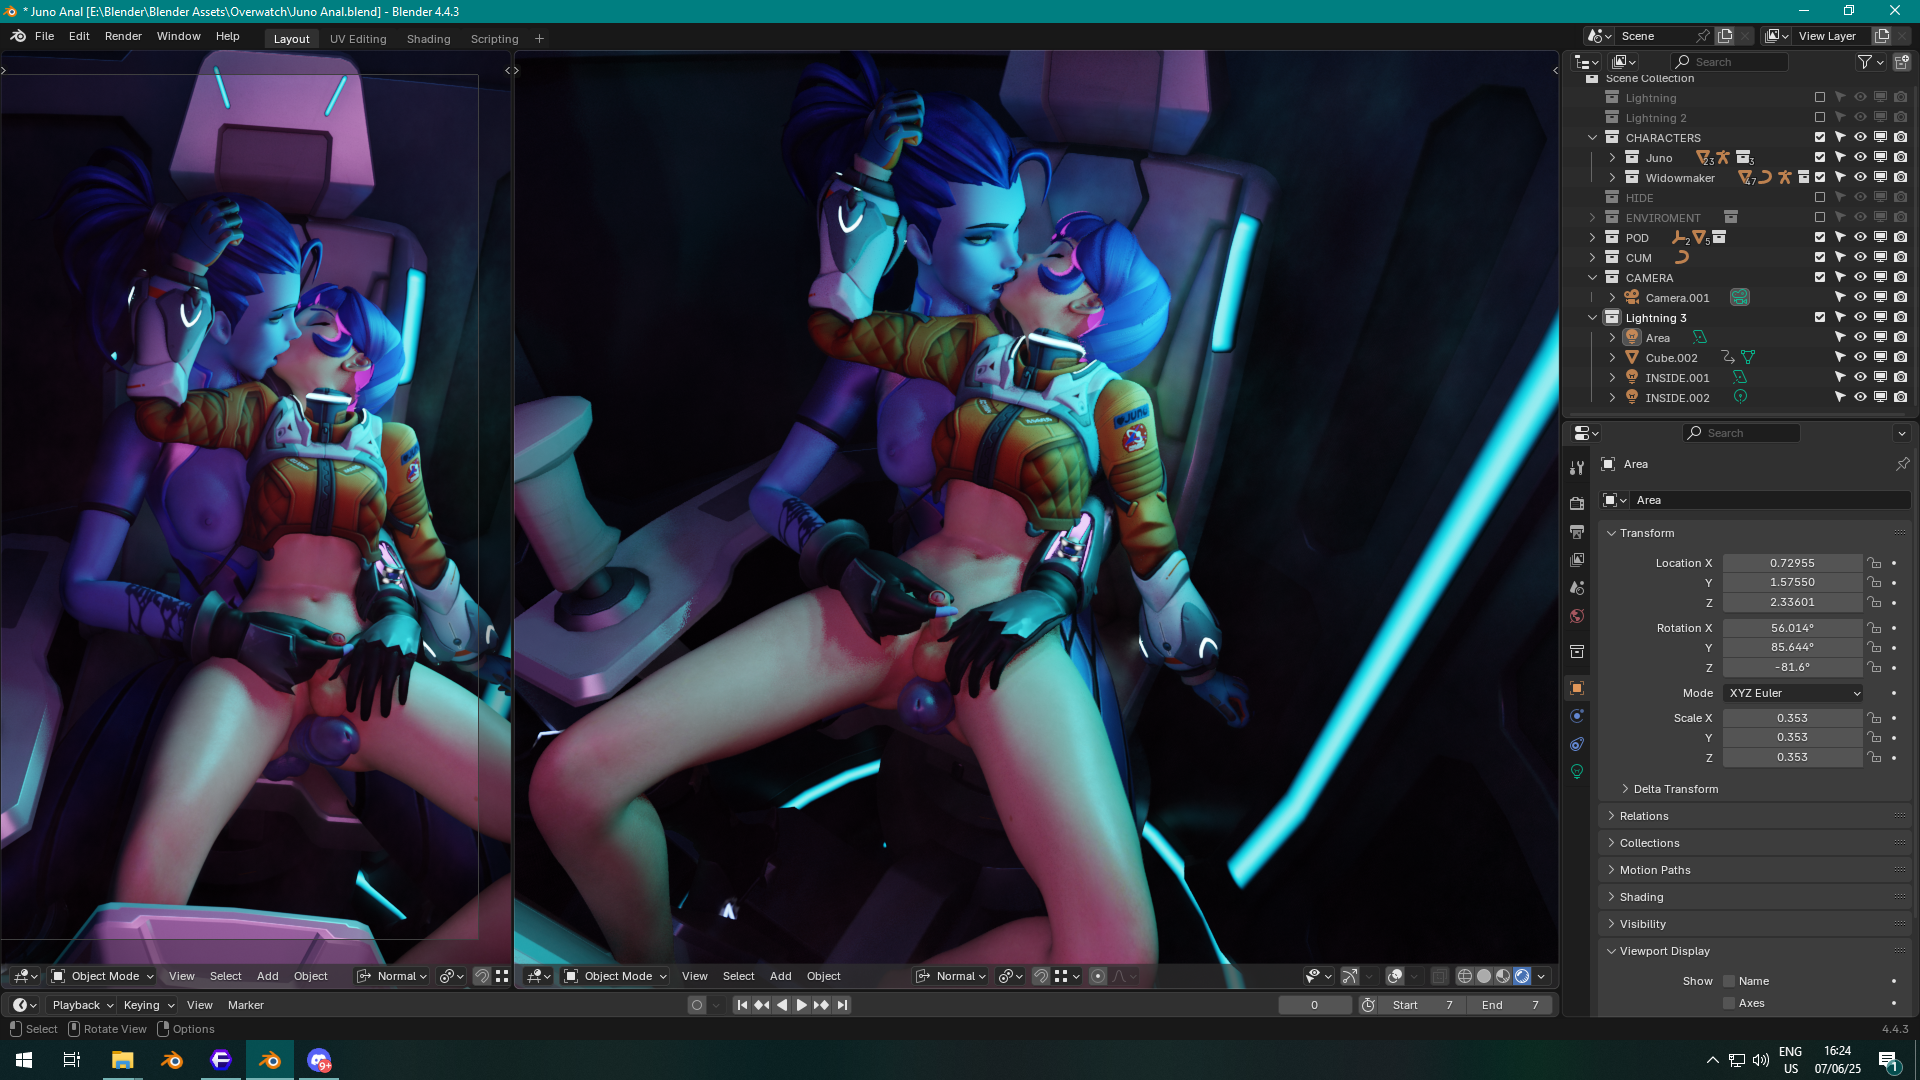The width and height of the screenshot is (1920, 1080).
Task: Toggle gizmos in the right viewport
Action: click(x=1349, y=976)
